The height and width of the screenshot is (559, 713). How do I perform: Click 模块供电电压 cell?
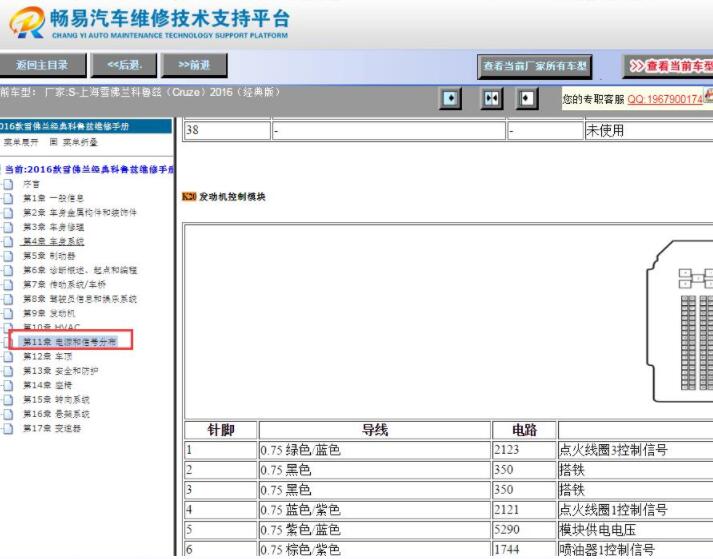(x=636, y=530)
